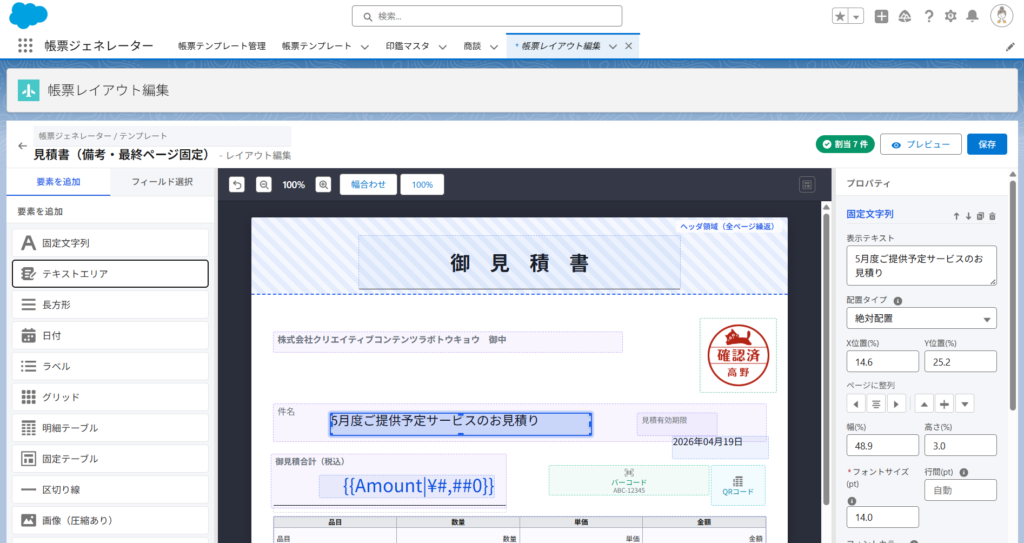Open the global create plus icon
Image resolution: width=1024 pixels, height=543 pixels.
(881, 16)
